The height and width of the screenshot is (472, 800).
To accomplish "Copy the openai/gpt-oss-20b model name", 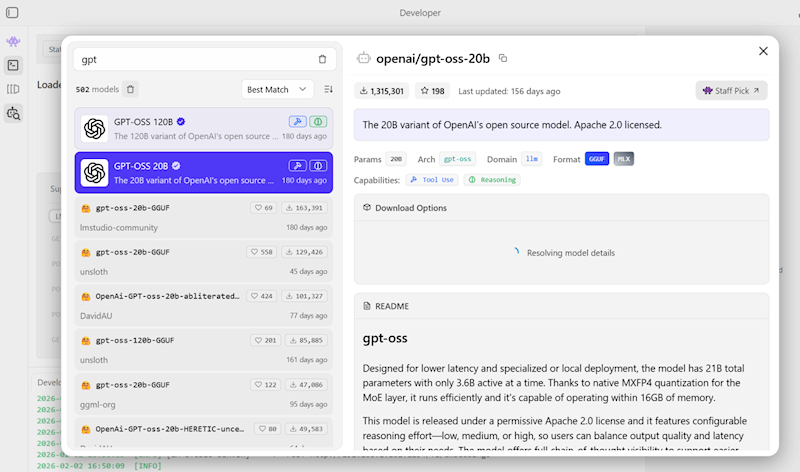I will tap(503, 59).
